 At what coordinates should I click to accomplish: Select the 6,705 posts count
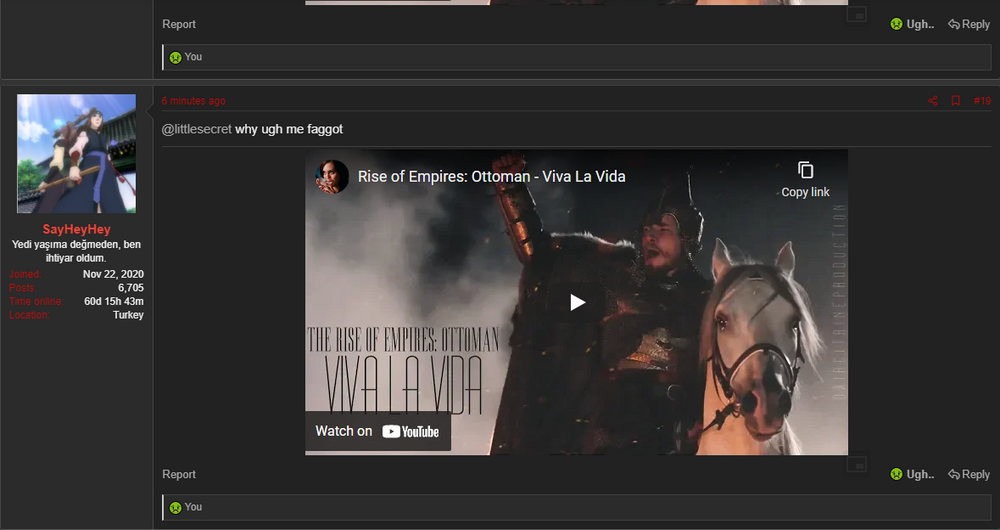(x=131, y=288)
